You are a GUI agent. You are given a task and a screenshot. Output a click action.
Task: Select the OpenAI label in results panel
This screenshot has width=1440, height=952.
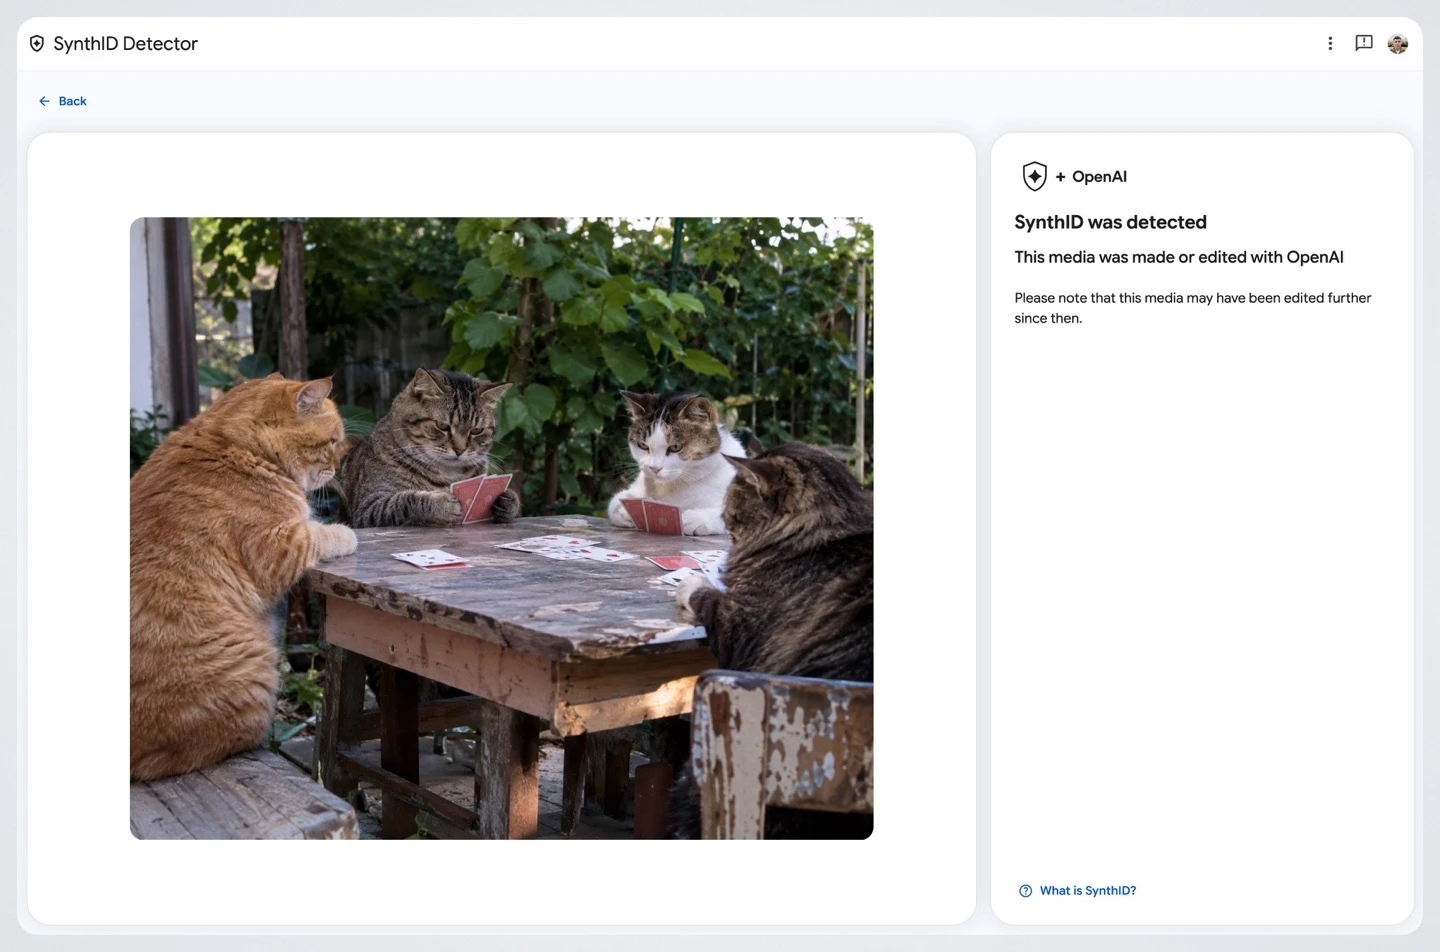point(1099,177)
